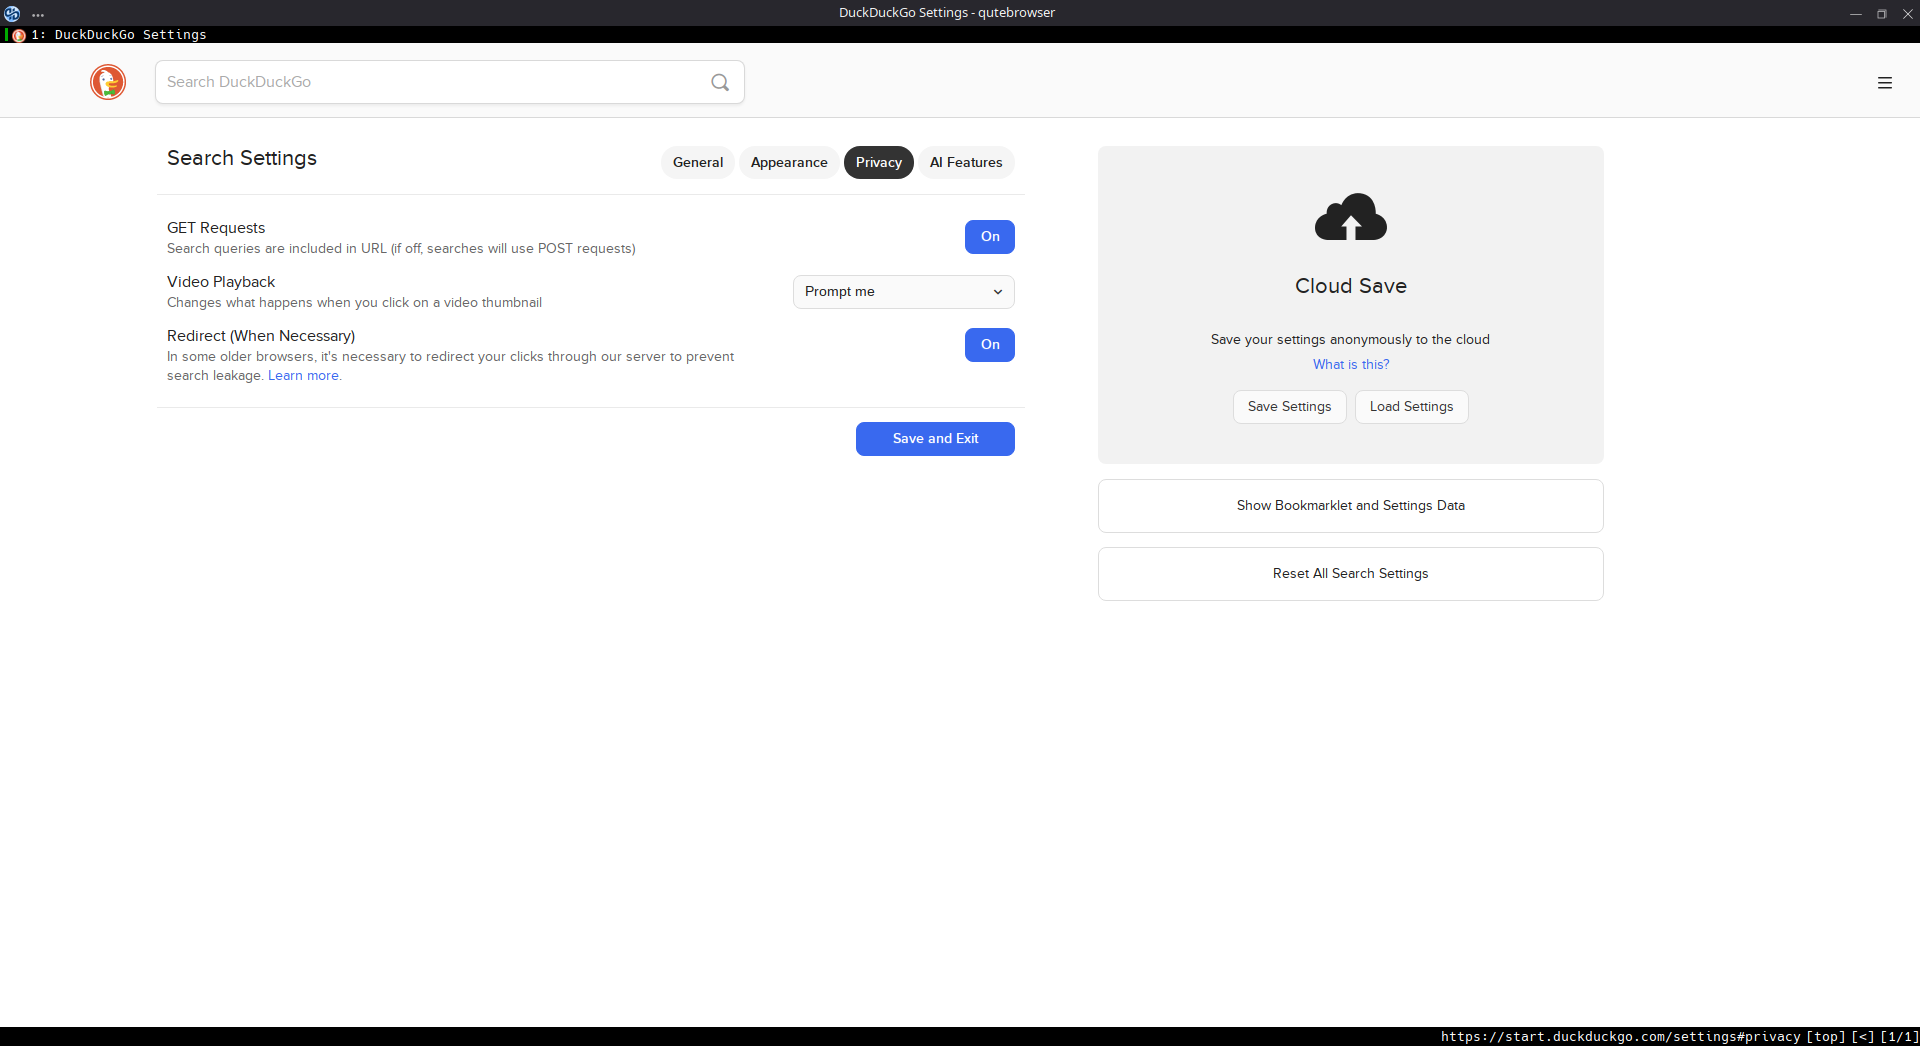Screen dimensions: 1920x1046
Task: Click the Search Settings heading
Action: pyautogui.click(x=242, y=159)
